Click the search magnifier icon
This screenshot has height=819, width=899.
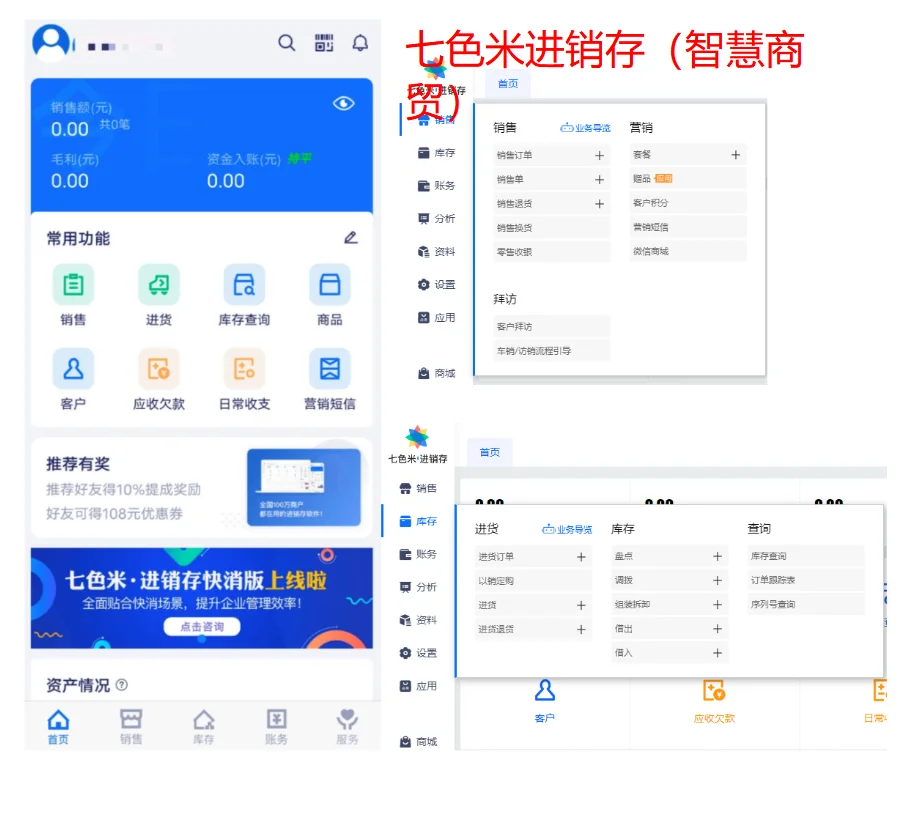[x=287, y=44]
